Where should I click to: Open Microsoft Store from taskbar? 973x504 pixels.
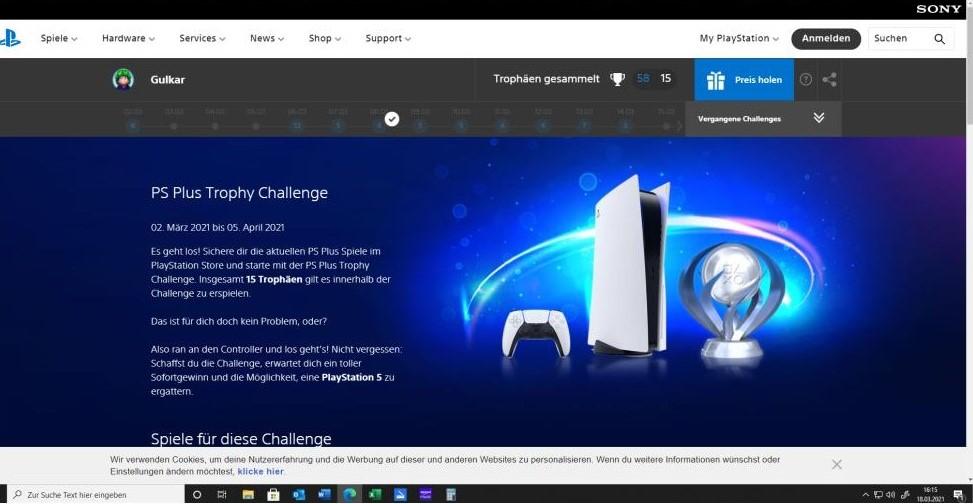point(273,495)
